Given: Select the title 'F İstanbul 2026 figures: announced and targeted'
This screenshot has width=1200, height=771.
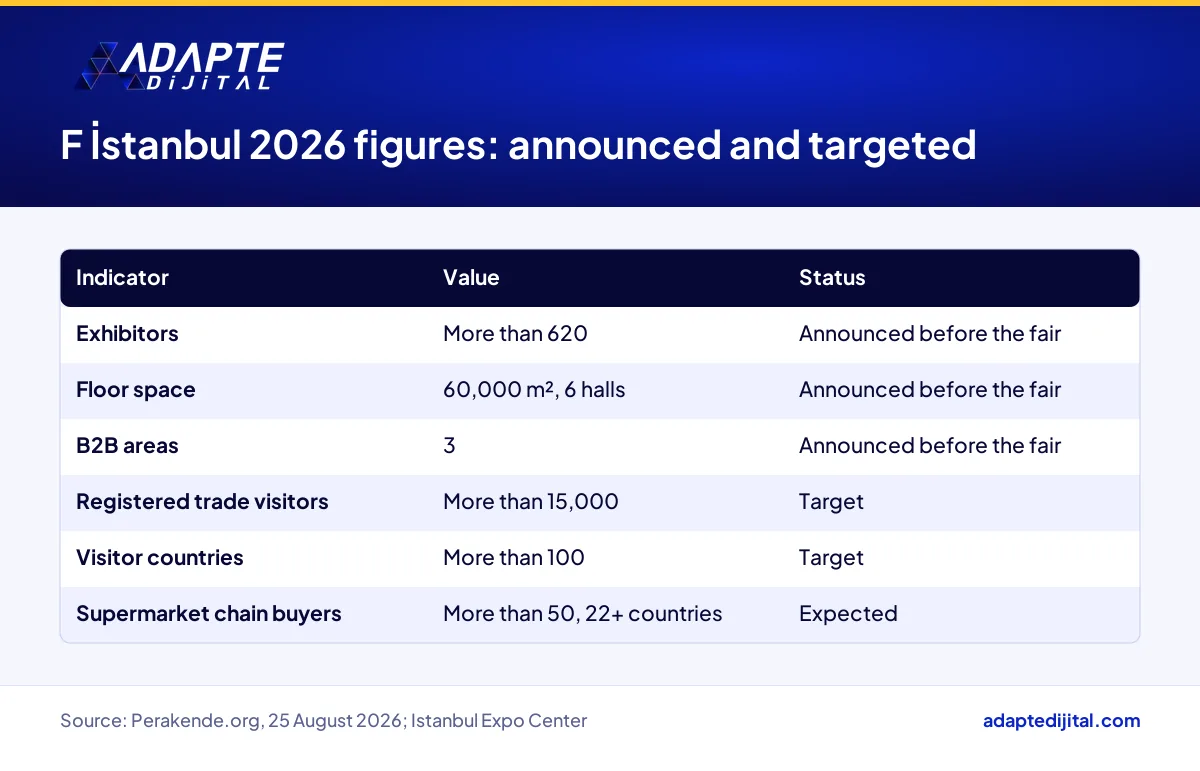Looking at the screenshot, I should [518, 145].
